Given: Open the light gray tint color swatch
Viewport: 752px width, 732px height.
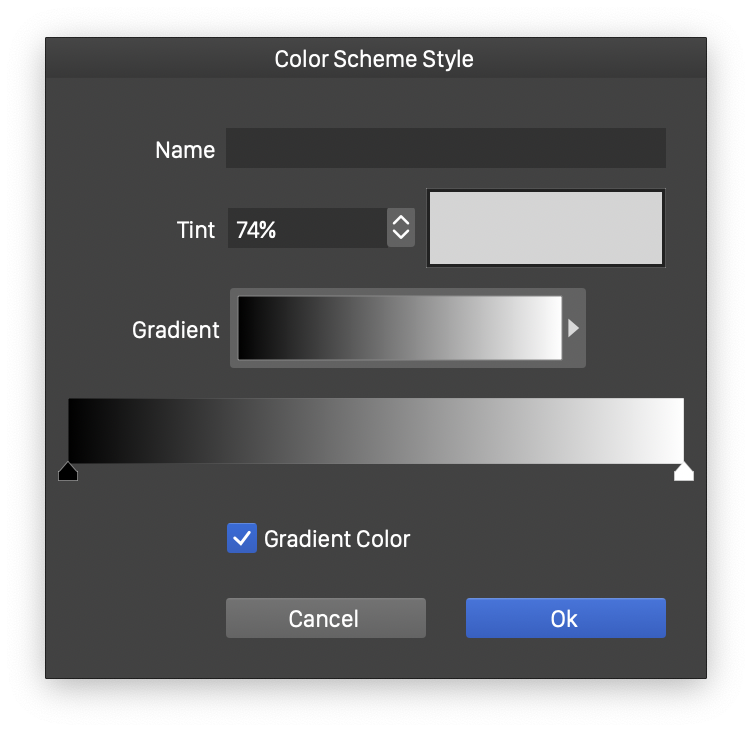Looking at the screenshot, I should (x=546, y=228).
